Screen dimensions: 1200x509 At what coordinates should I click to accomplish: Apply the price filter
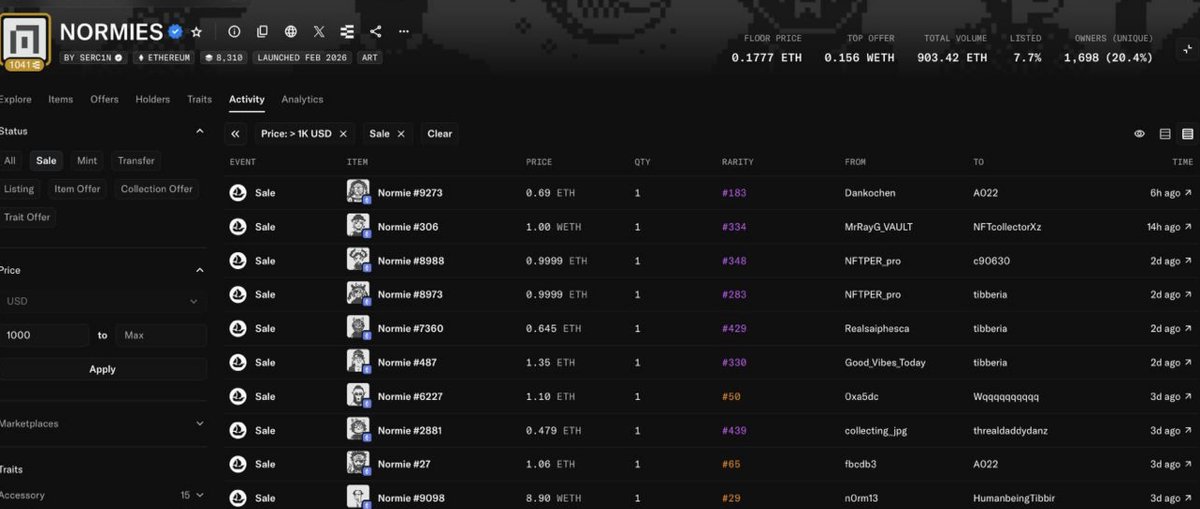(x=103, y=369)
